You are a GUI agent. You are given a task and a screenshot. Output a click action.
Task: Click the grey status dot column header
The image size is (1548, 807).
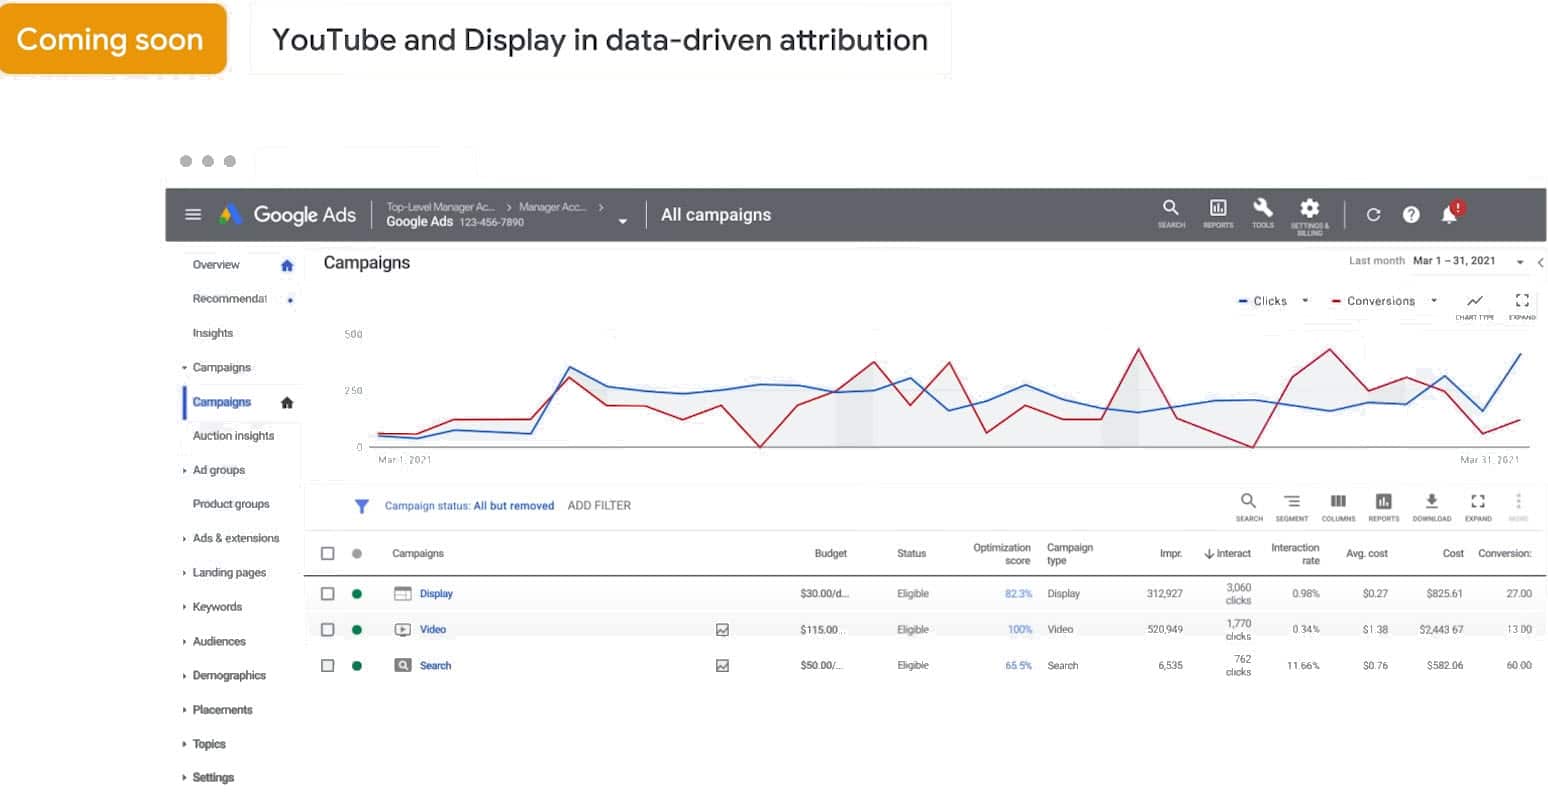[357, 553]
